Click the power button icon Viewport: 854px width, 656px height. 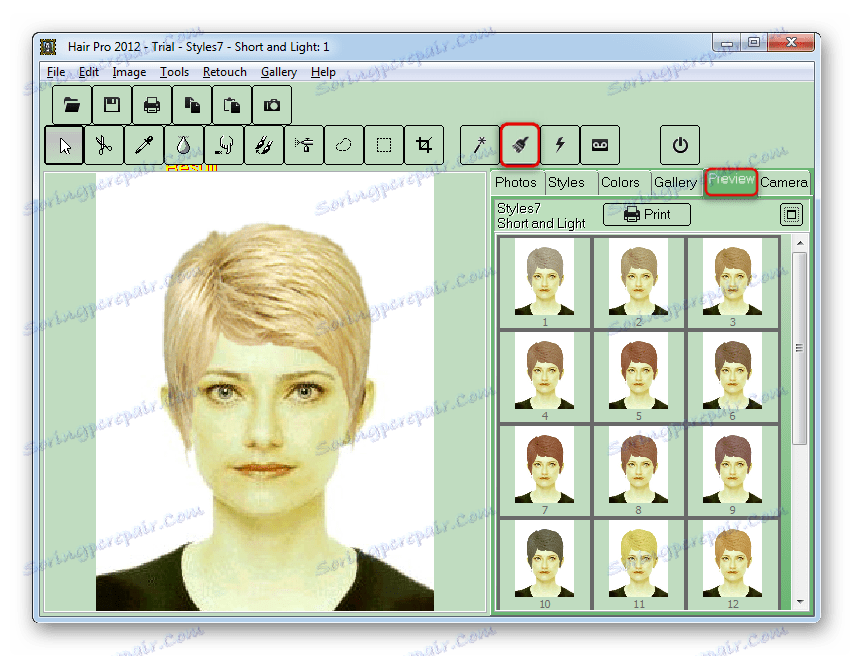[680, 145]
